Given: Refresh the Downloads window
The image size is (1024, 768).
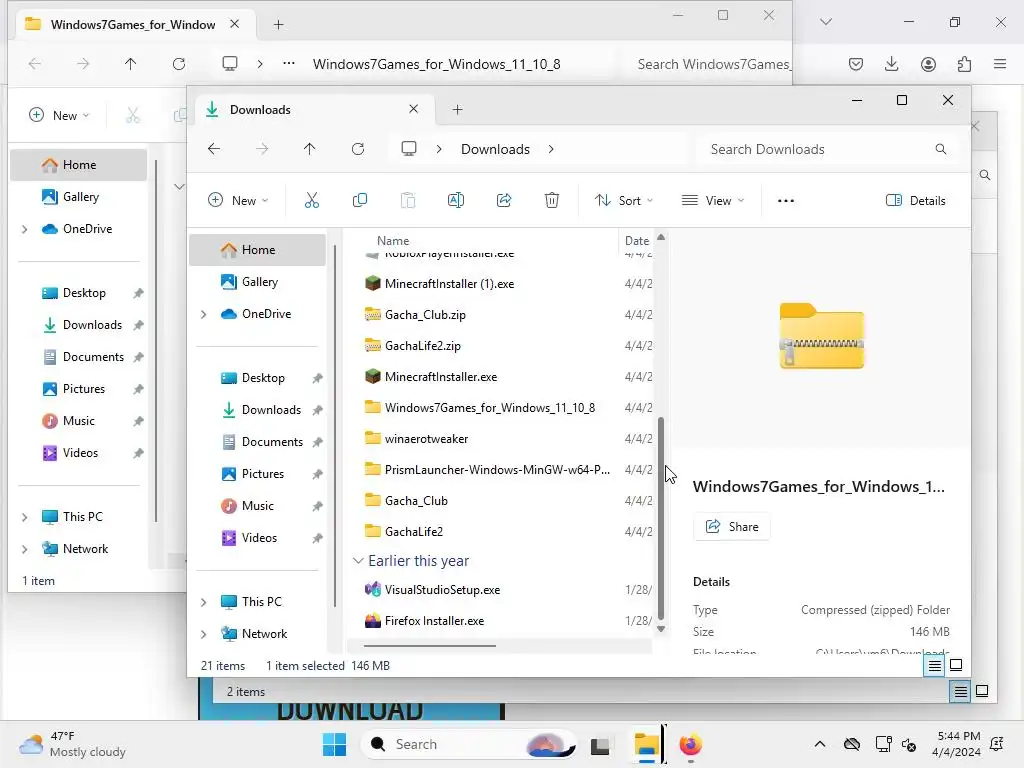Looking at the screenshot, I should point(358,149).
